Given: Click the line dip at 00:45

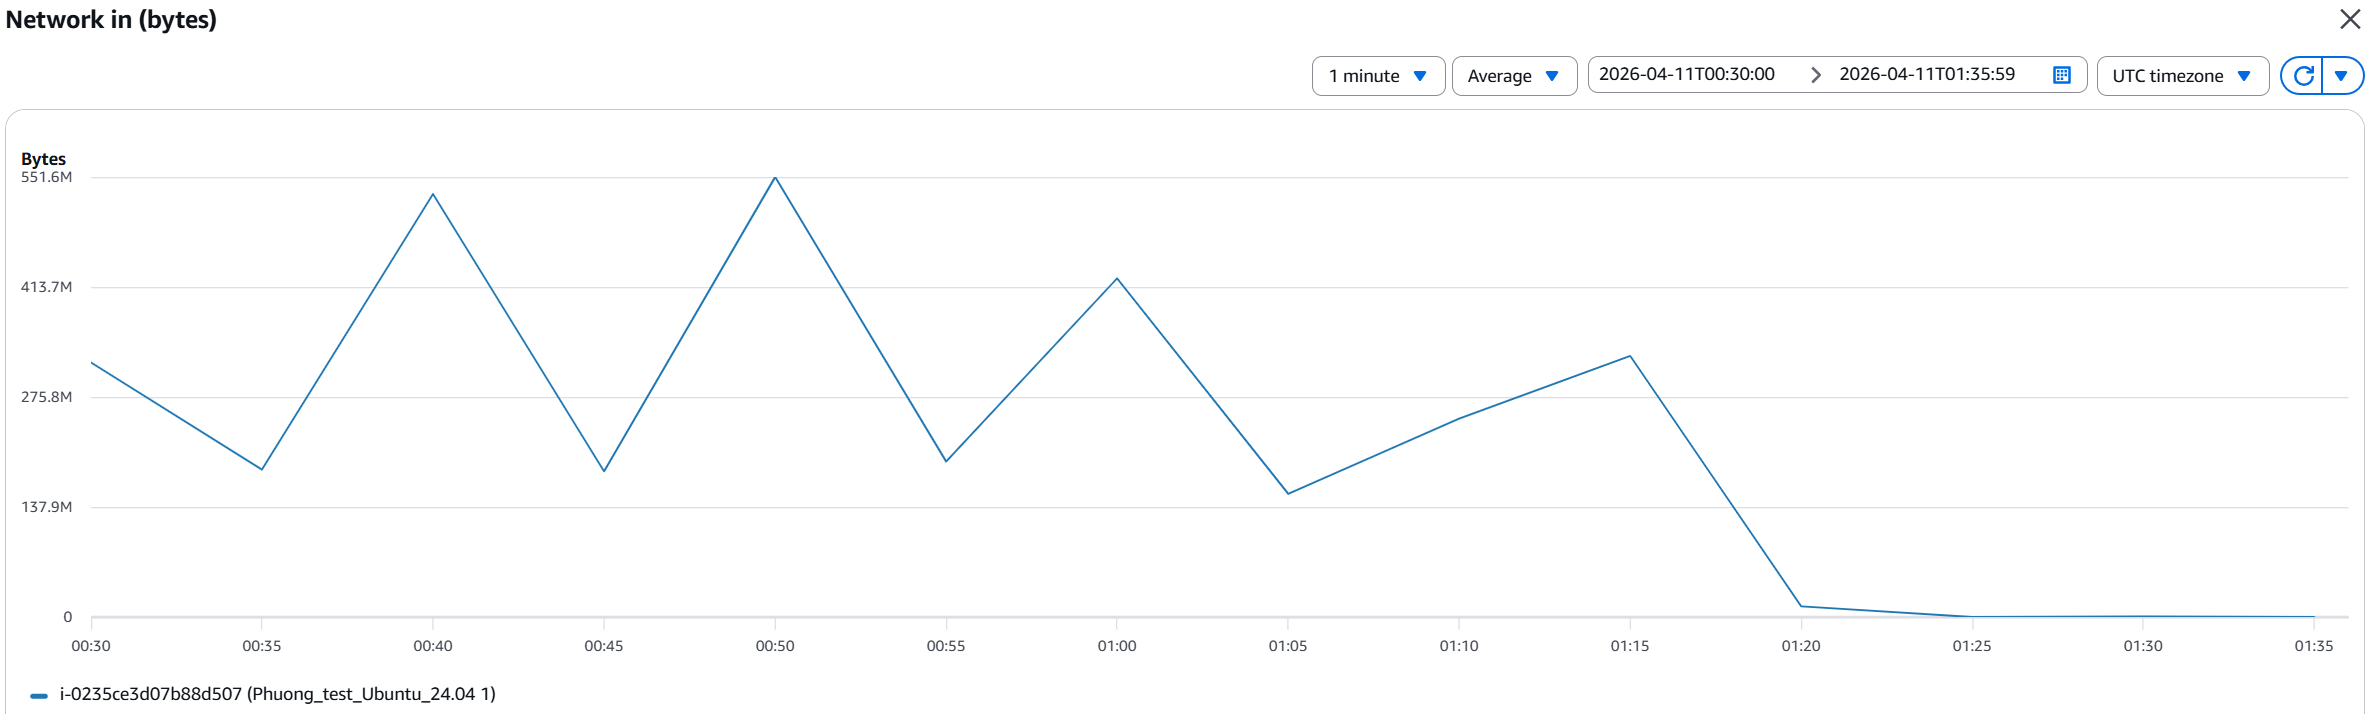Looking at the screenshot, I should click(x=604, y=471).
